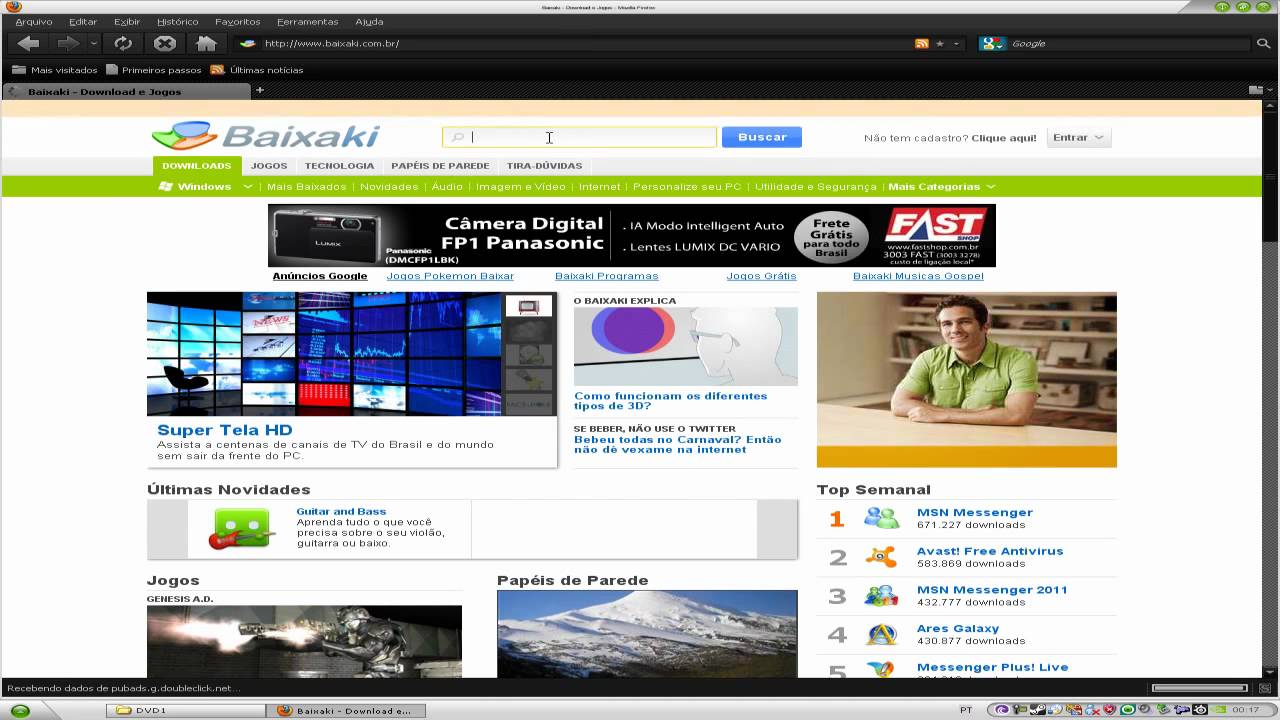
Task: Open the Editar menu
Action: (x=83, y=21)
